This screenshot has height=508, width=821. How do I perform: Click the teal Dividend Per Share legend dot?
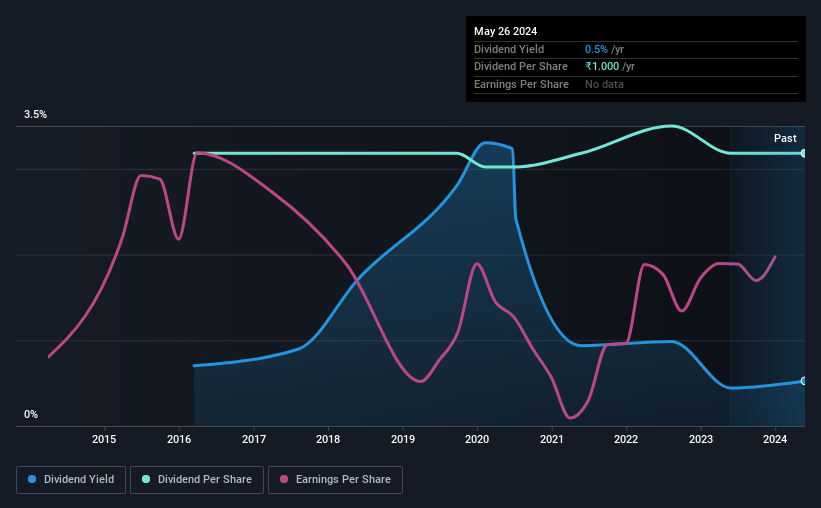(146, 479)
